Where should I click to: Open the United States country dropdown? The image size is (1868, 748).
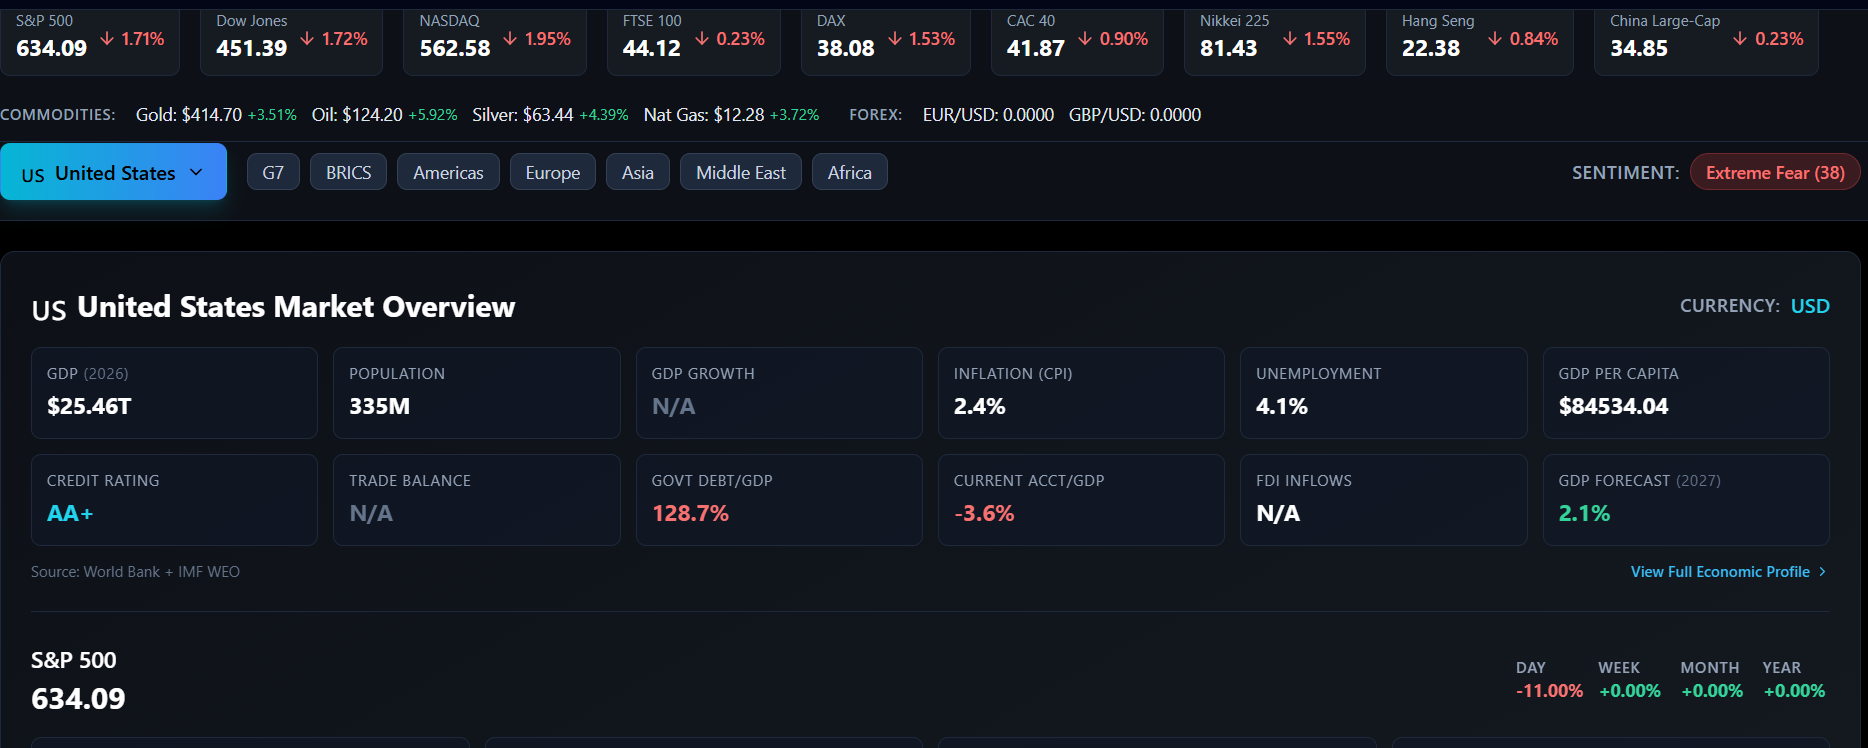tap(114, 172)
